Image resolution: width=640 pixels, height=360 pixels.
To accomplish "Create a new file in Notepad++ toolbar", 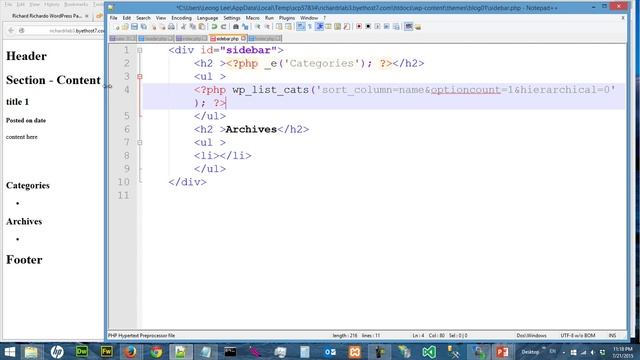I will tap(116, 27).
